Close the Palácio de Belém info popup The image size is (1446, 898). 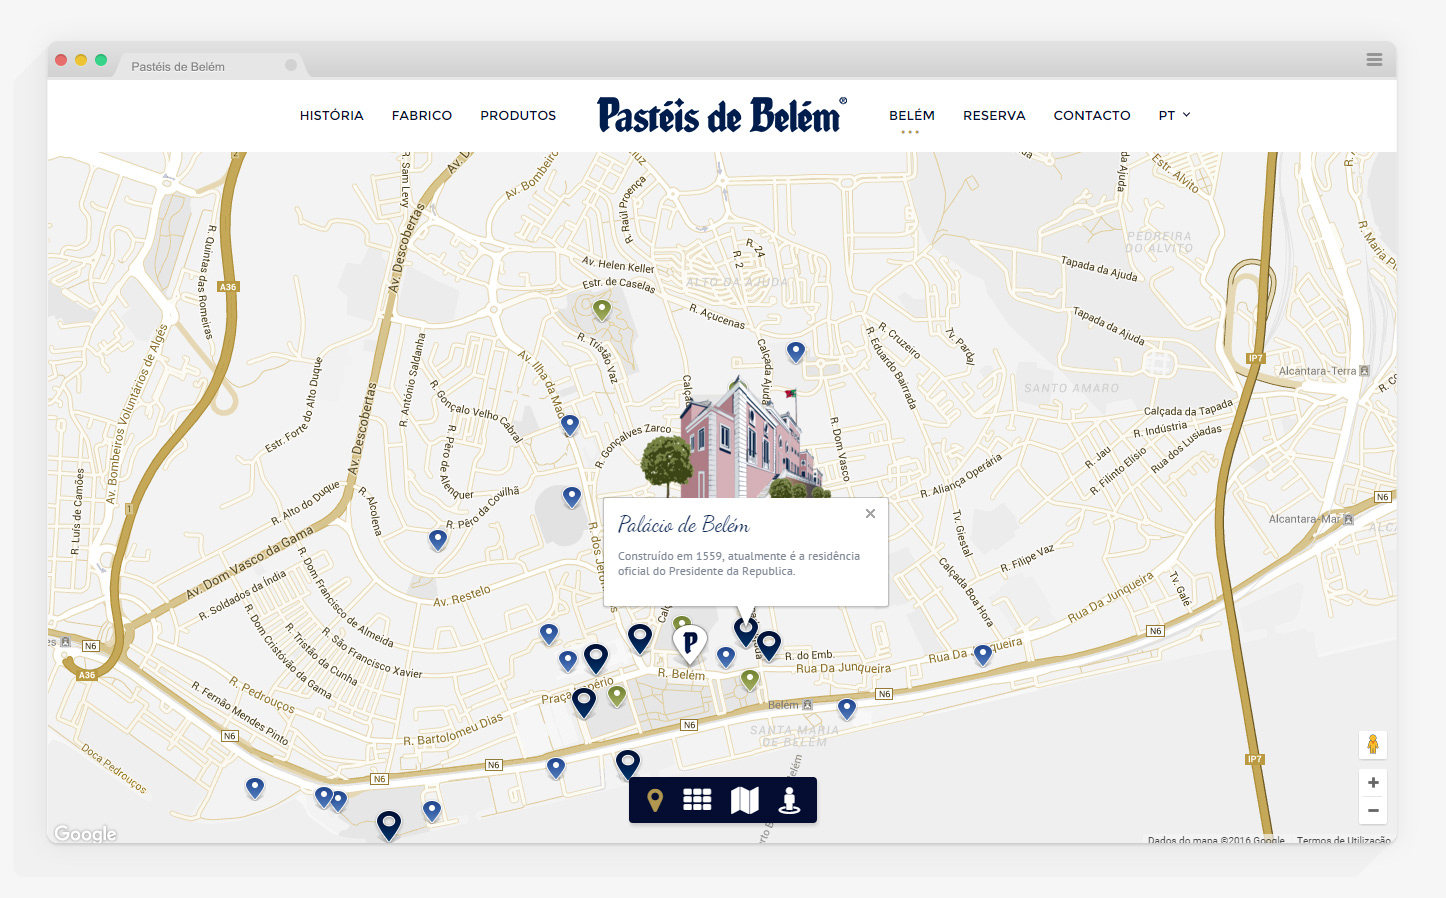point(870,513)
